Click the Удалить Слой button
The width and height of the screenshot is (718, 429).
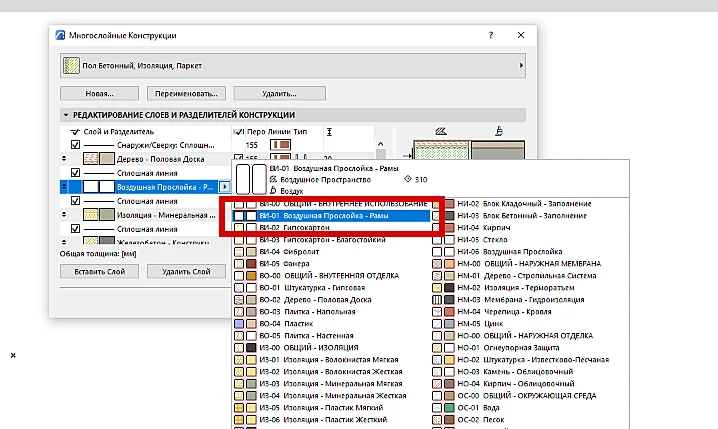[186, 272]
